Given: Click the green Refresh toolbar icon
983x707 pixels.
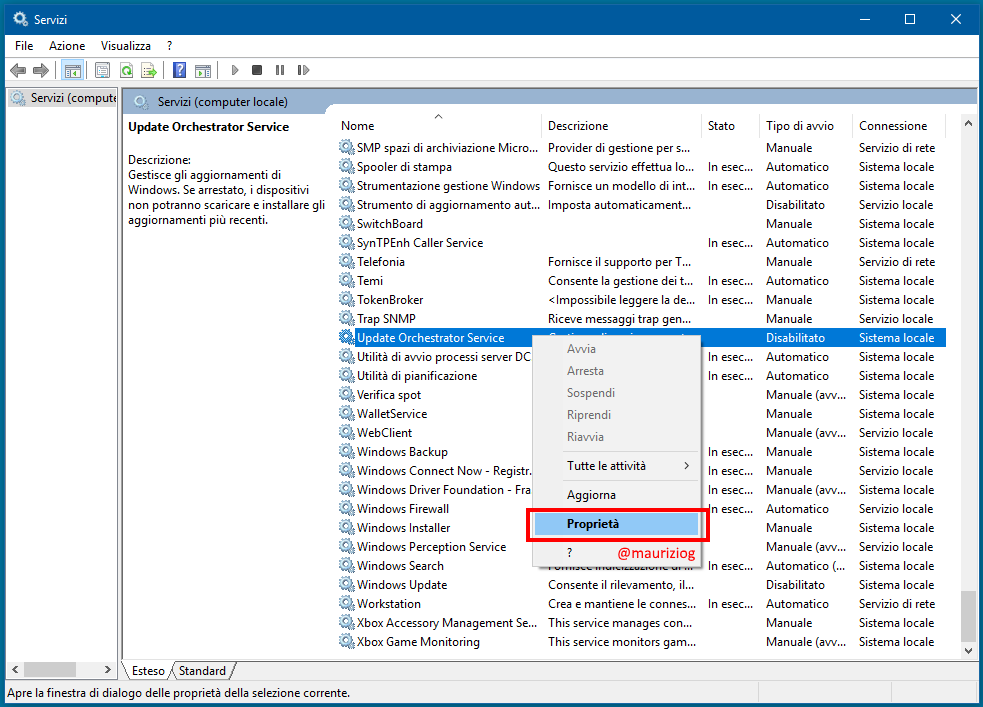Looking at the screenshot, I should [x=127, y=70].
